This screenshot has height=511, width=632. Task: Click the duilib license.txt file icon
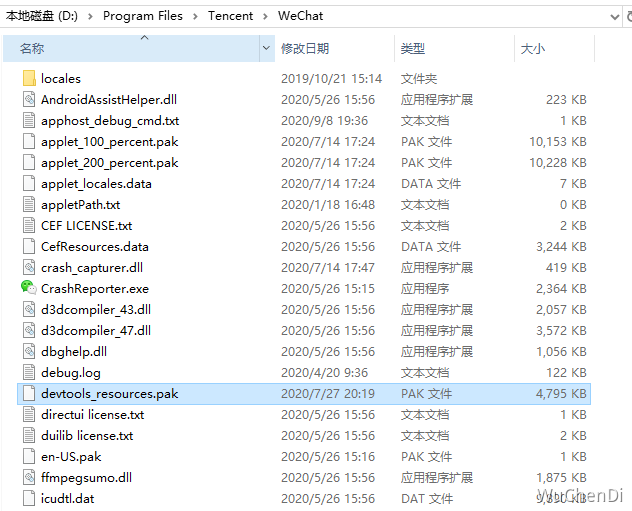click(x=29, y=435)
